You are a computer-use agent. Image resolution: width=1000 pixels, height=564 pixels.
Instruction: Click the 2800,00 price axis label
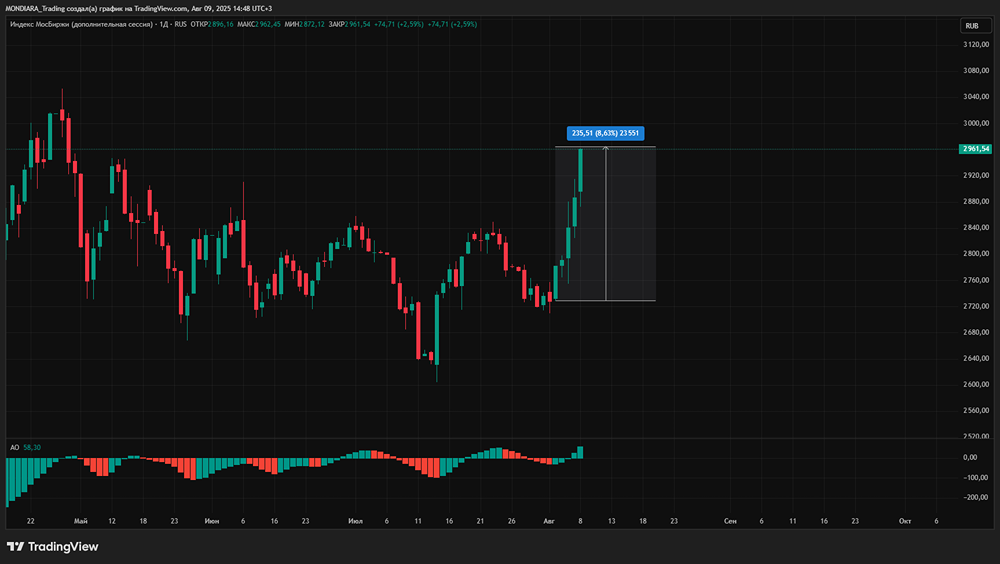tap(976, 253)
